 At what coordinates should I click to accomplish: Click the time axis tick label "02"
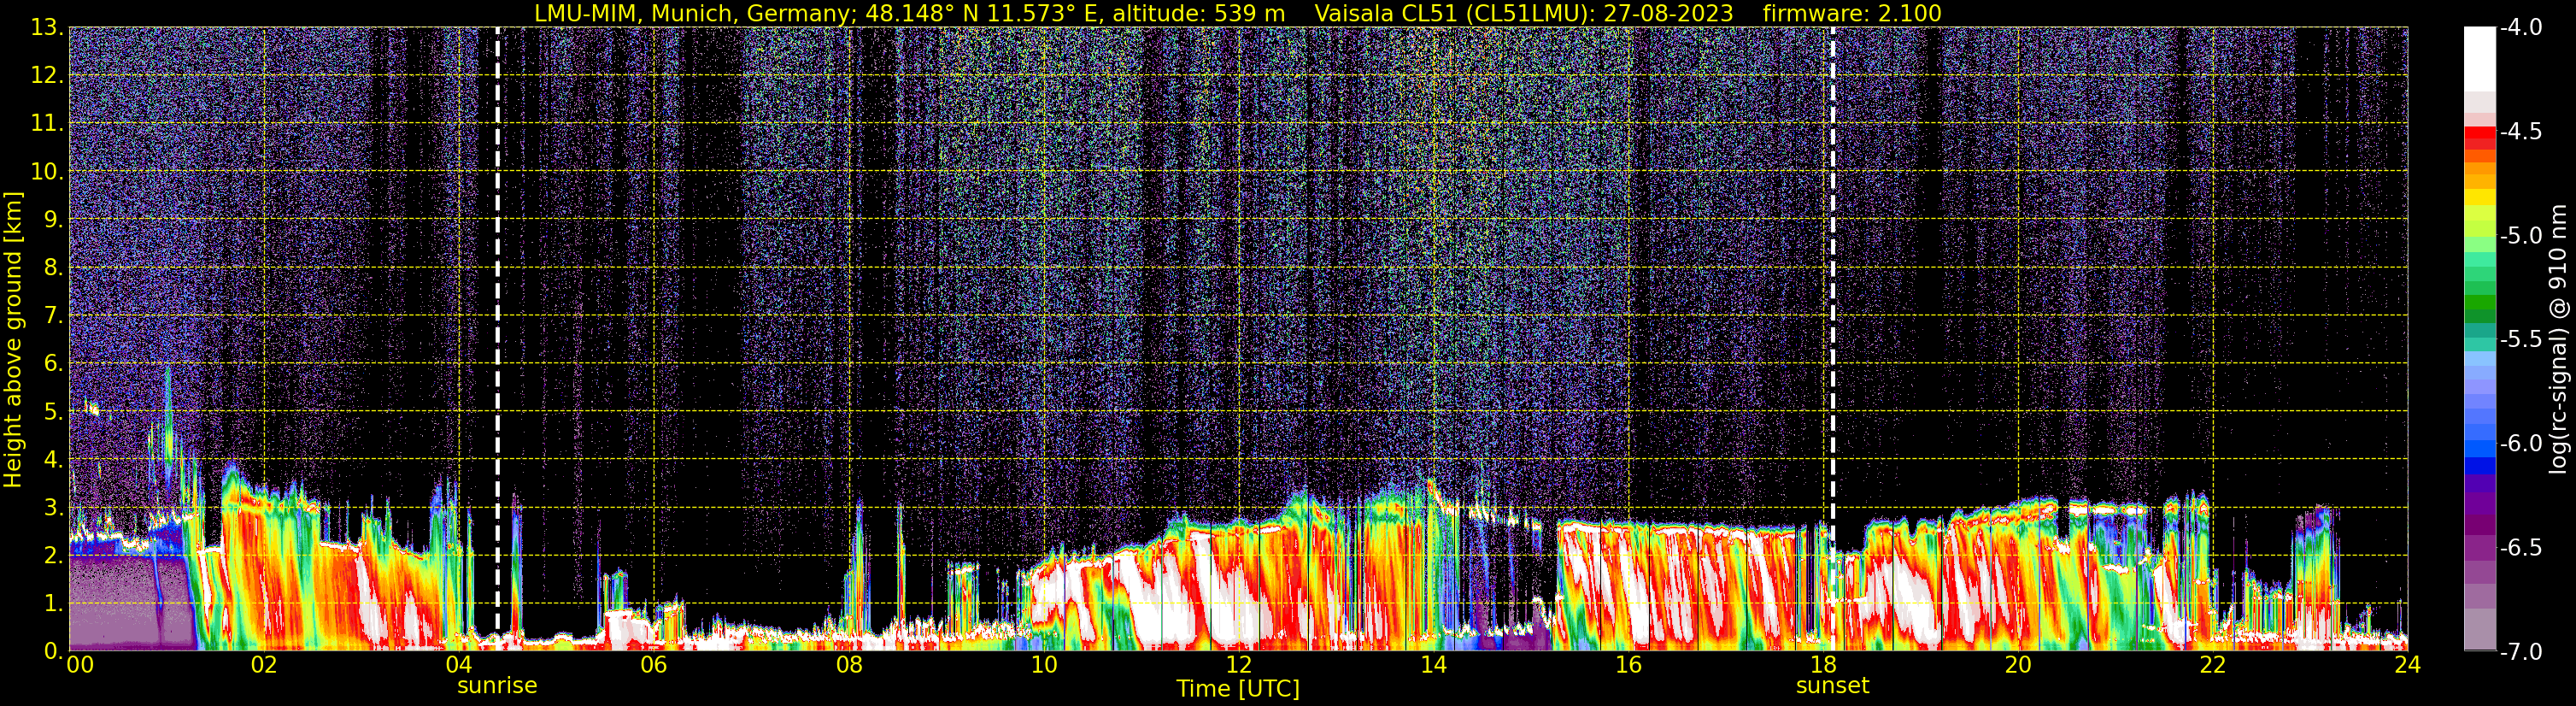(x=264, y=665)
